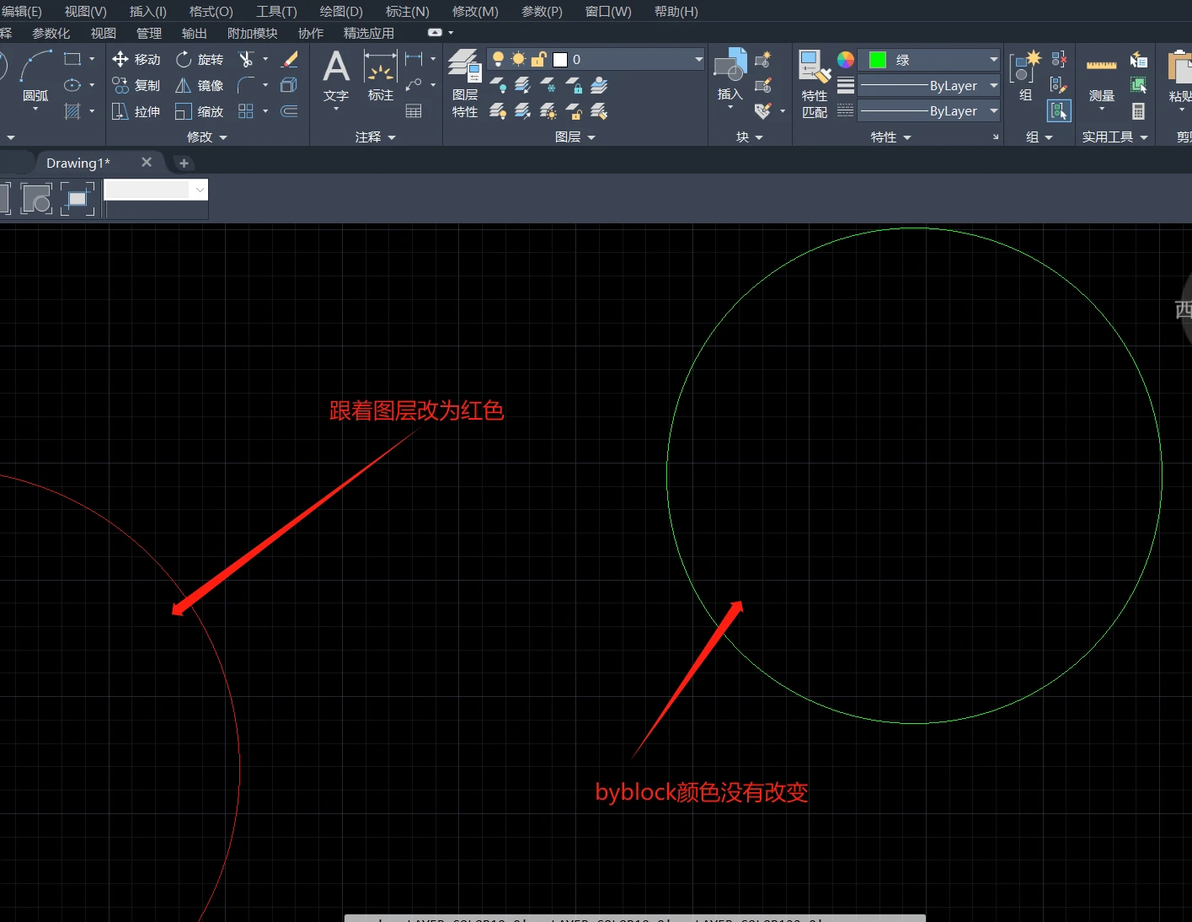
Task: Open the Text (文字) annotation tool
Action: [336, 76]
